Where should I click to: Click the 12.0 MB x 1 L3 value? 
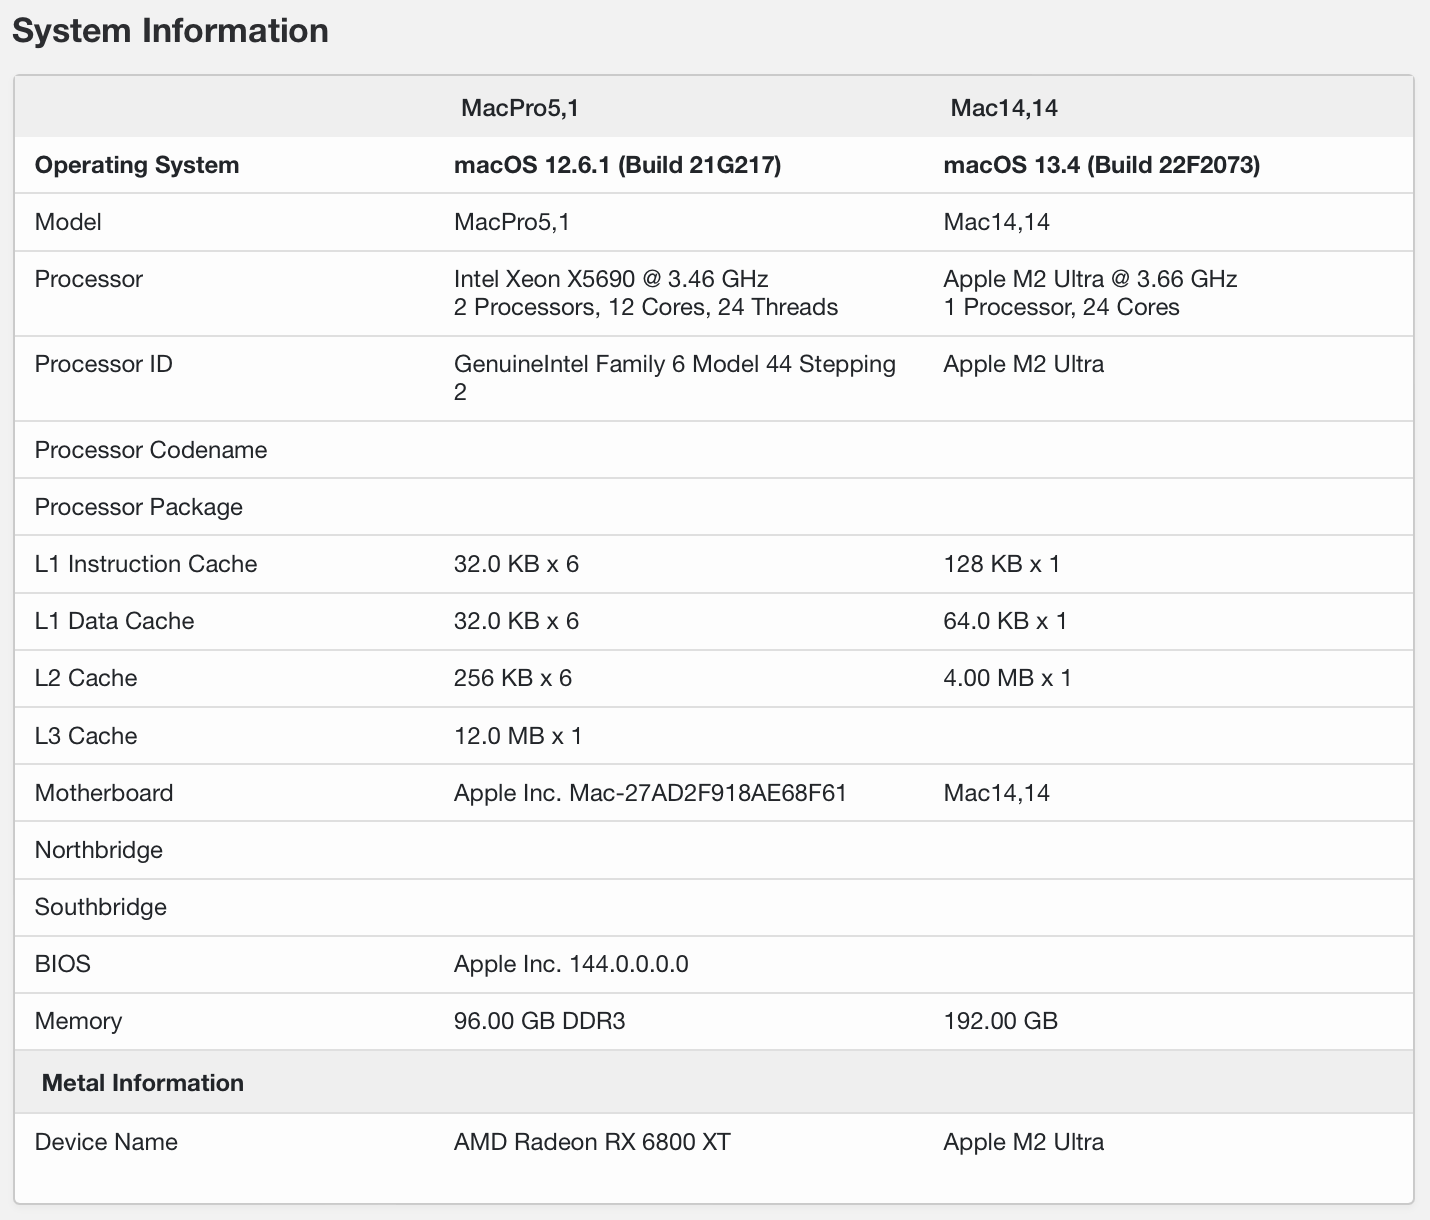(x=517, y=736)
